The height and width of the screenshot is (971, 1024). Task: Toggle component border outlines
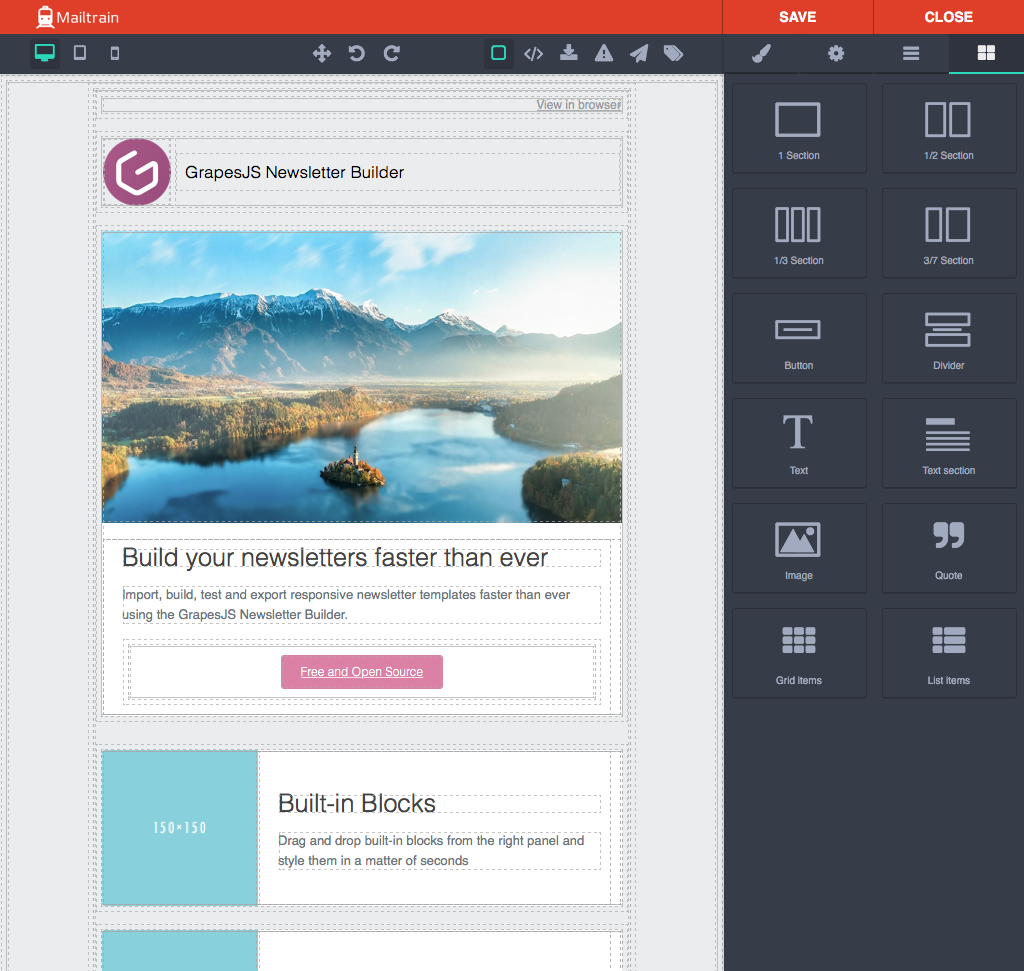pos(498,53)
